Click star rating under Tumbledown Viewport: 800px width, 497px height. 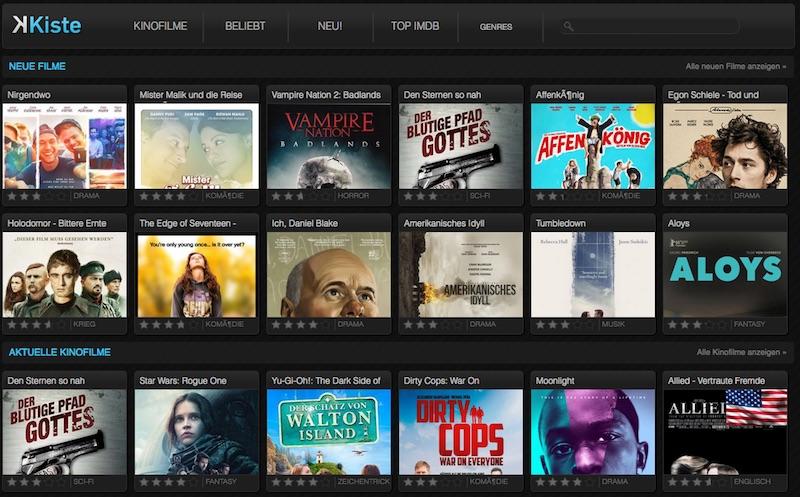click(564, 325)
